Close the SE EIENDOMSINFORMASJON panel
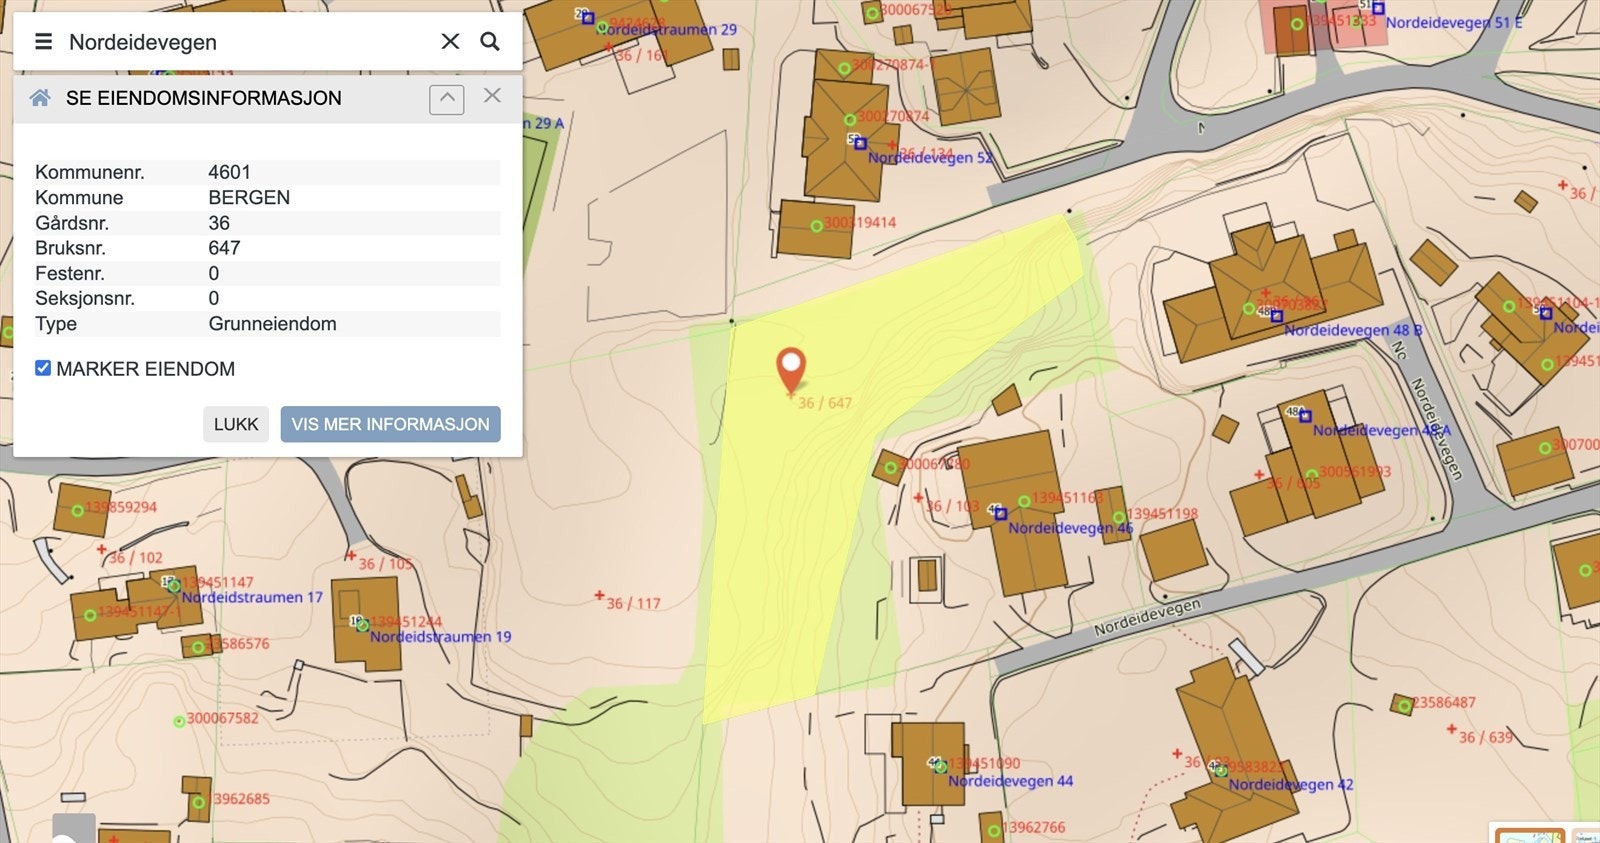 click(492, 96)
